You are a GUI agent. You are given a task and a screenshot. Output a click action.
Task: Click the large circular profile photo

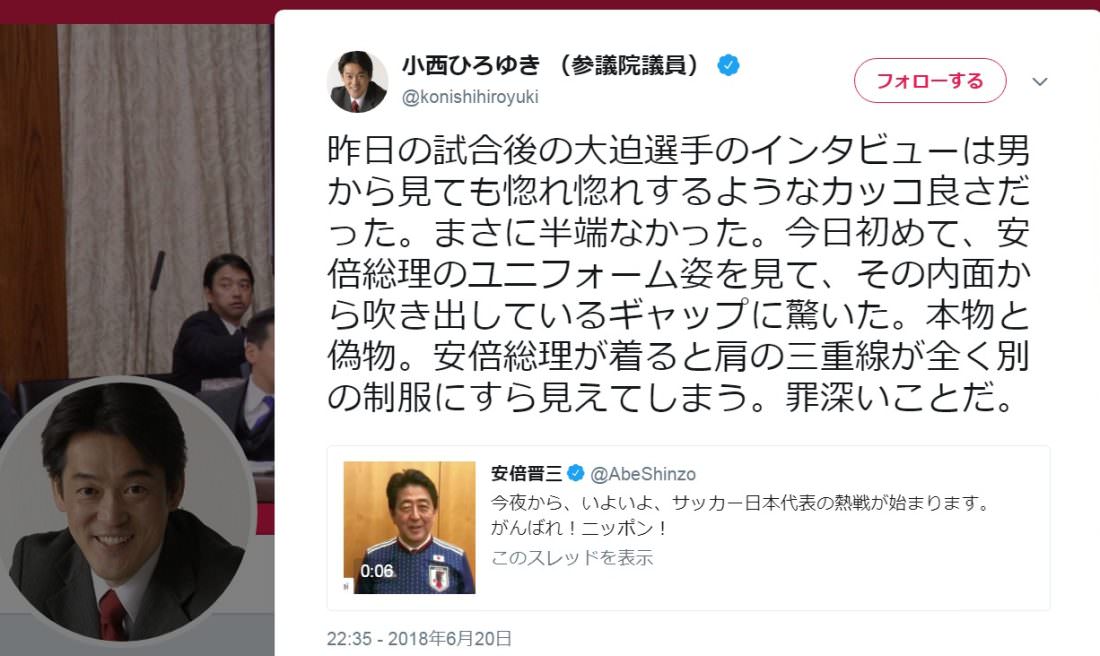point(125,511)
